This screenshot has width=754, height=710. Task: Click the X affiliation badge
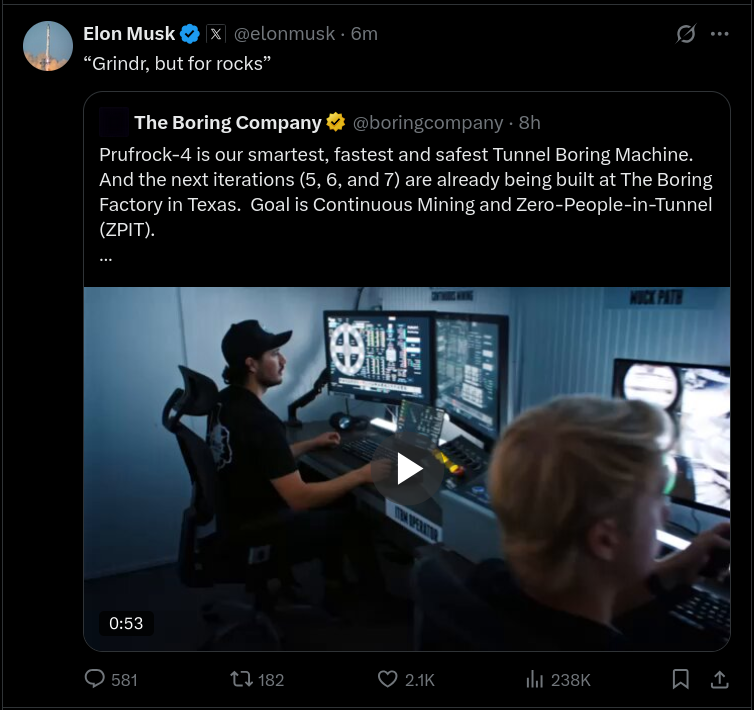[216, 34]
